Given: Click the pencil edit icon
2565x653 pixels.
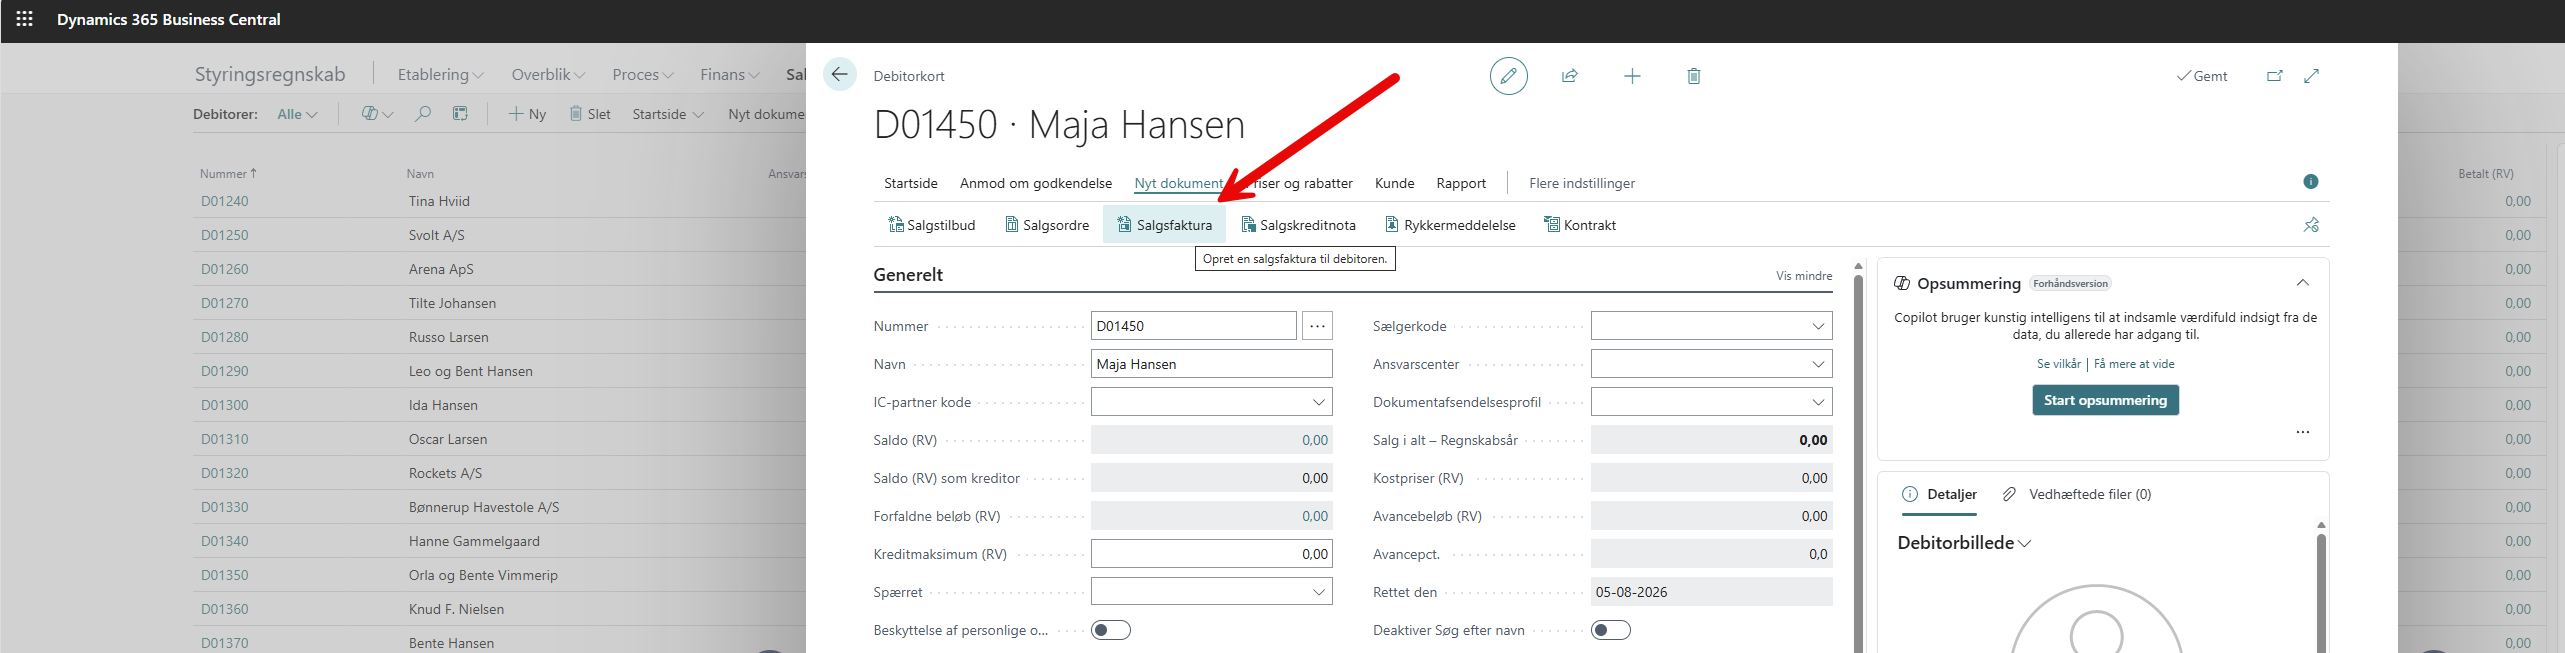Looking at the screenshot, I should click(1508, 76).
